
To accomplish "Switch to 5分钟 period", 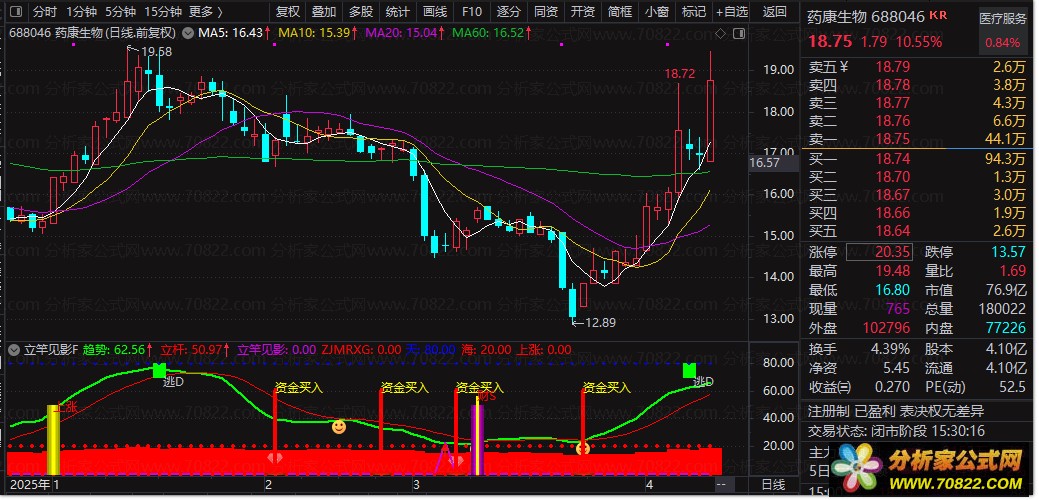I will (x=120, y=12).
